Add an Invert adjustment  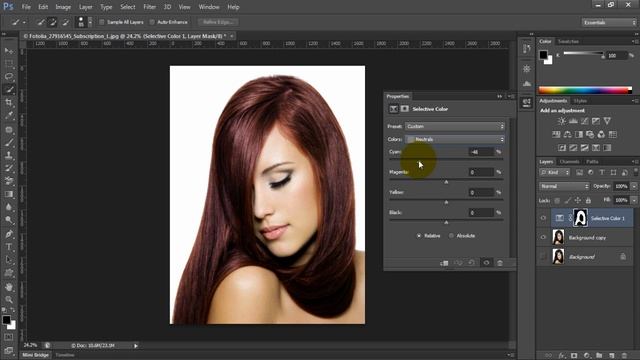[562, 148]
